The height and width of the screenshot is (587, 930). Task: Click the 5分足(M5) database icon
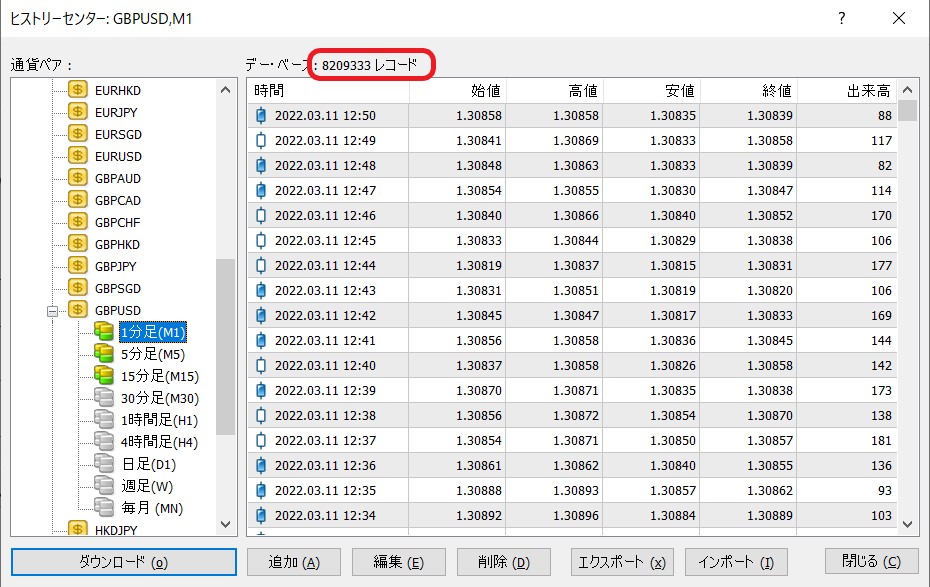[x=104, y=353]
